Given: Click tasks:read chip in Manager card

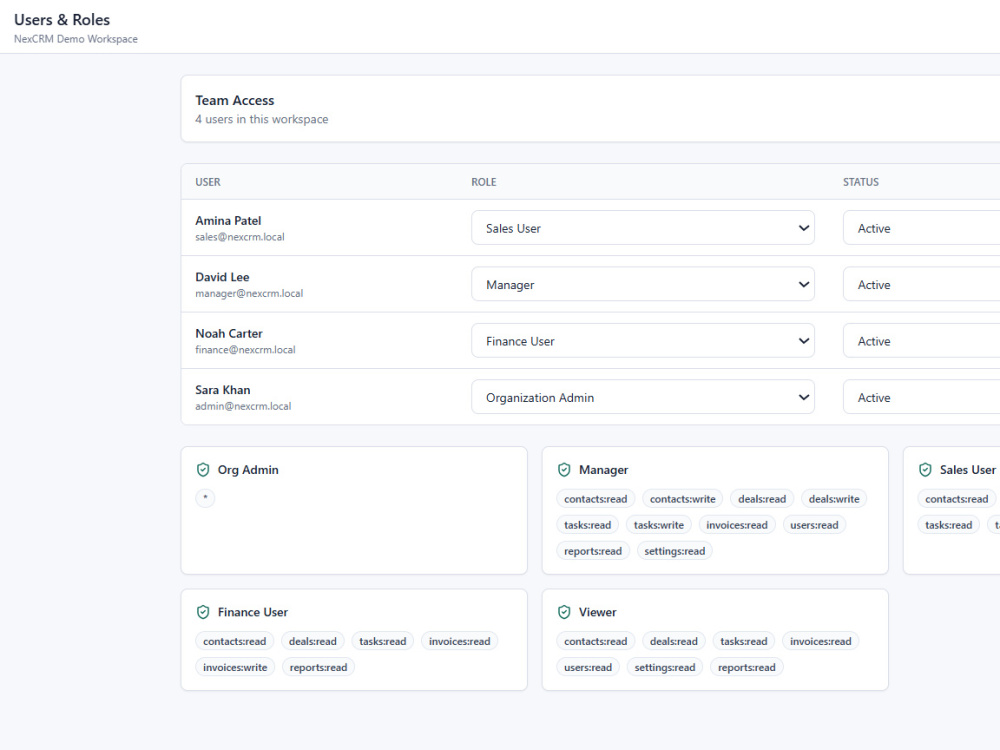Looking at the screenshot, I should pyautogui.click(x=587, y=525).
